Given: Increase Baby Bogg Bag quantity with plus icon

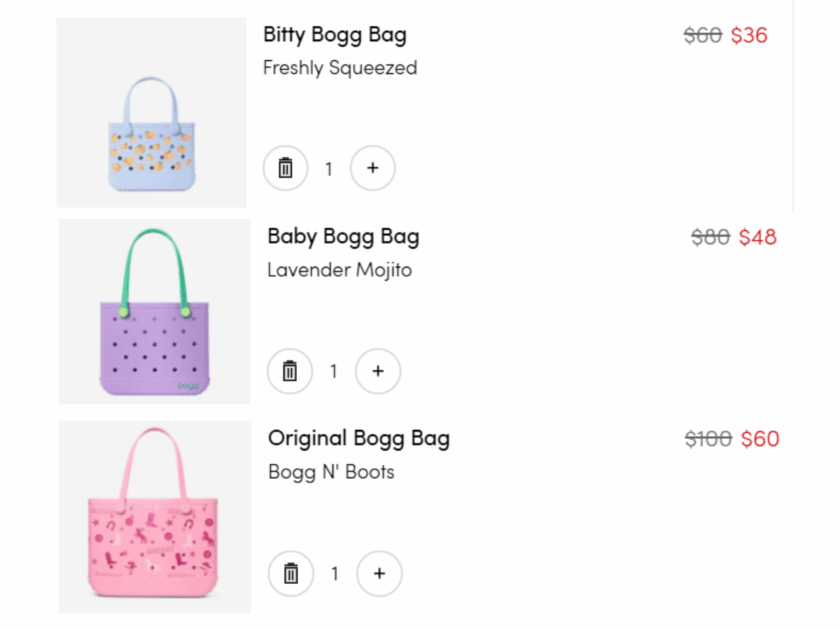Looking at the screenshot, I should [377, 371].
